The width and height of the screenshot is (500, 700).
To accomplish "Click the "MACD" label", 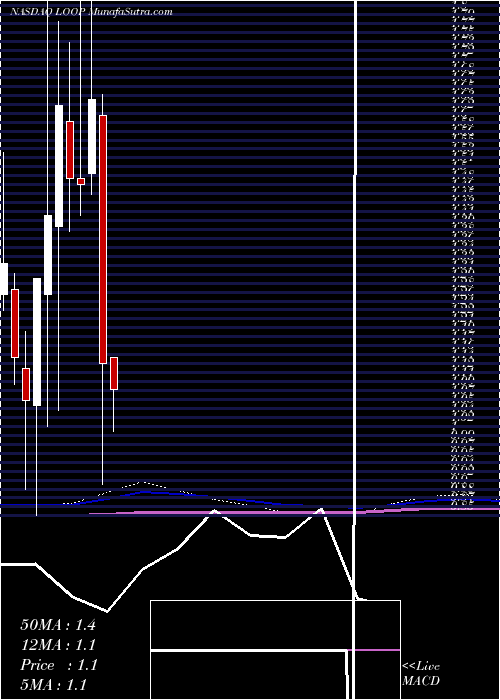I will (x=421, y=681).
